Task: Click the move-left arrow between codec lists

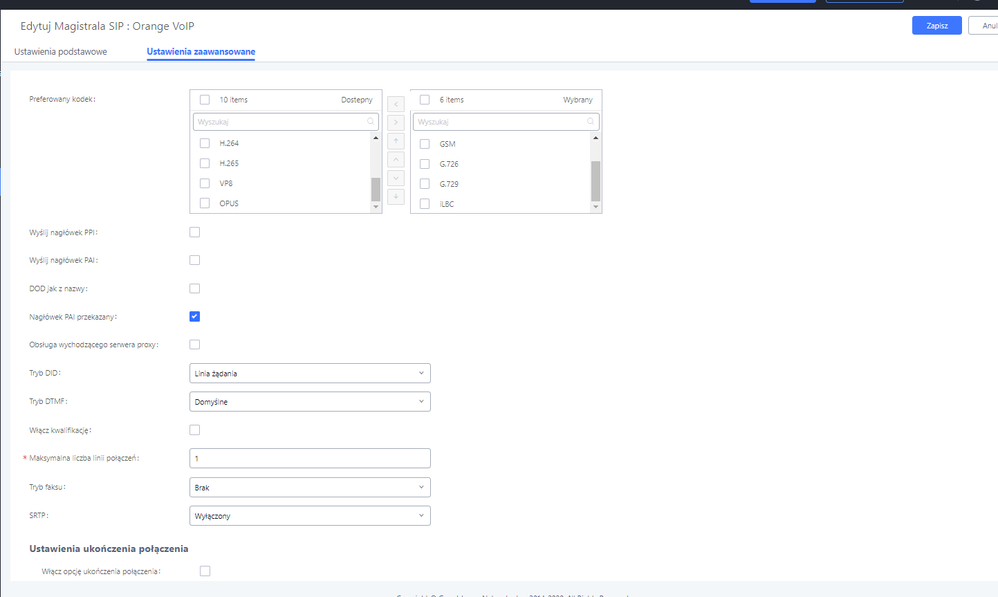Action: (x=396, y=104)
